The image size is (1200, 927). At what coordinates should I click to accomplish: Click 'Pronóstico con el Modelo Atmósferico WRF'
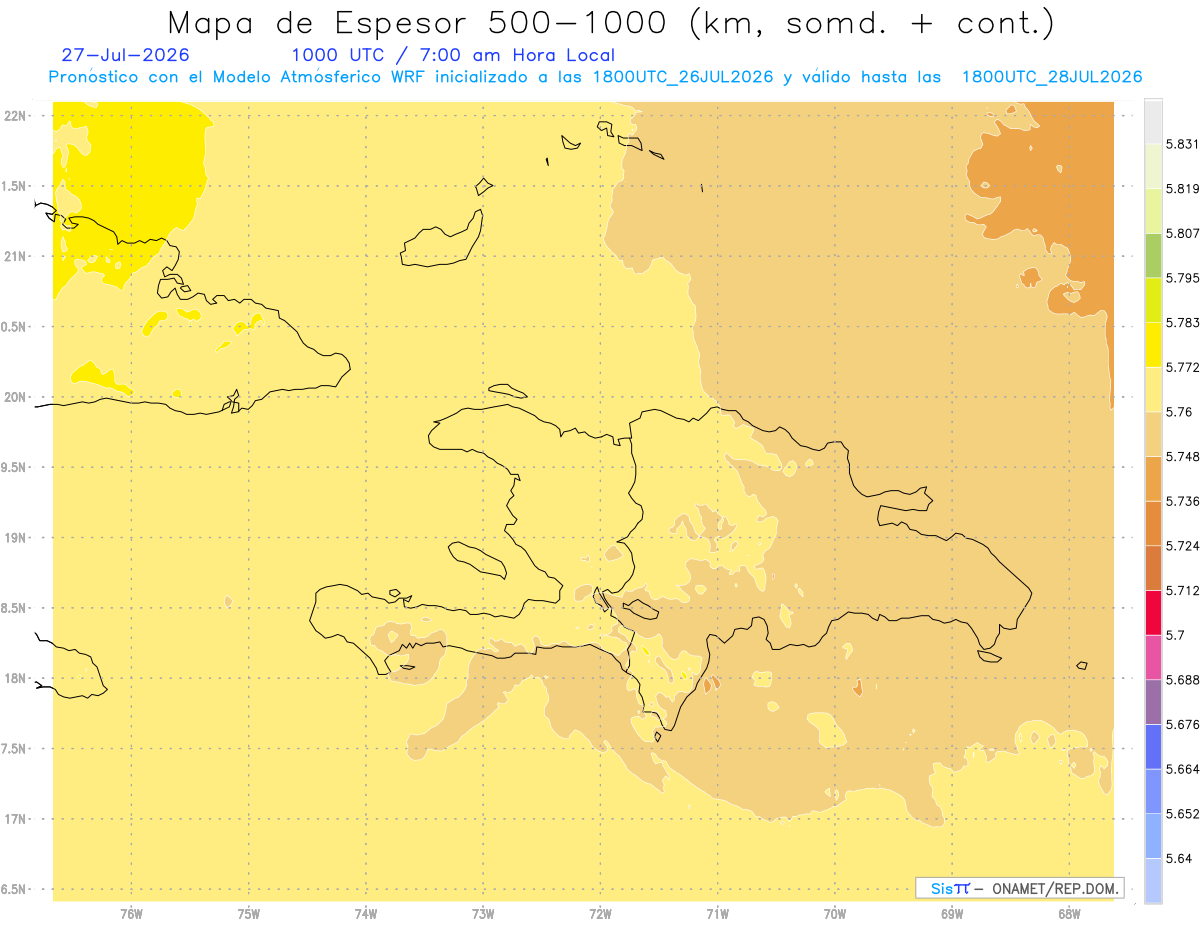239,77
